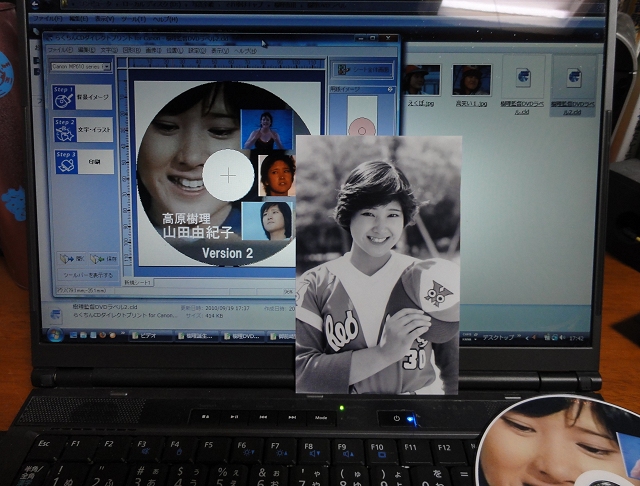The height and width of the screenshot is (486, 640).
Task: Open the 設定(O) menu
Action: pos(197,51)
